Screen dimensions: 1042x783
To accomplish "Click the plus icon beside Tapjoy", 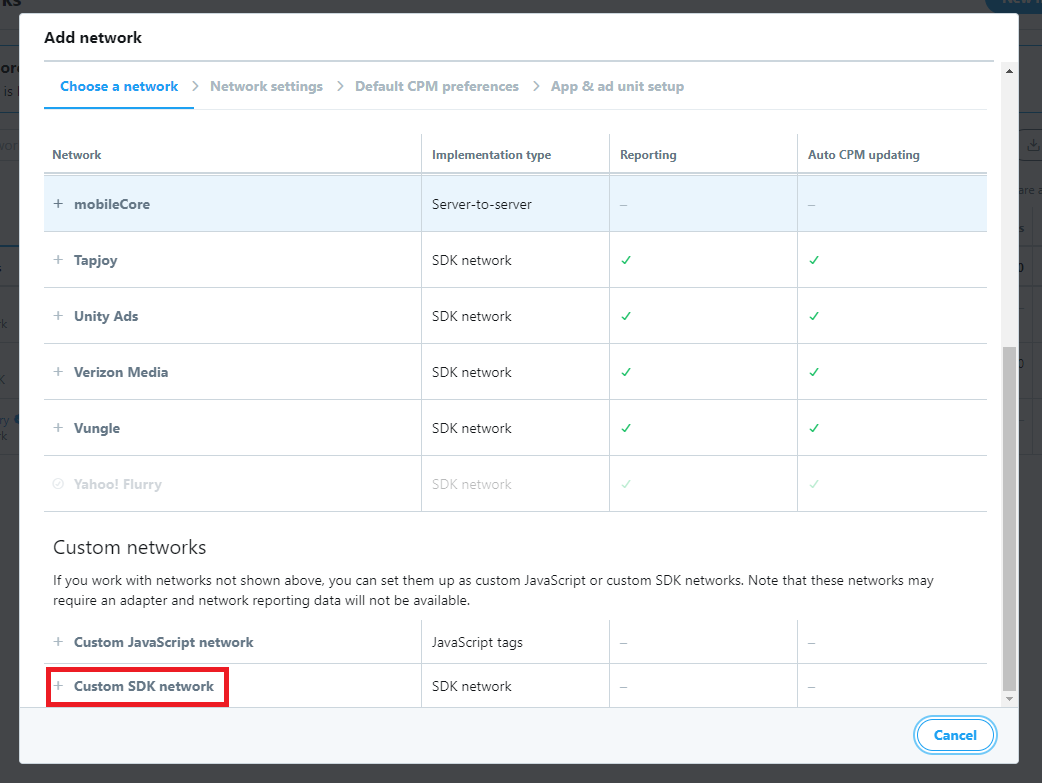I will 58,260.
